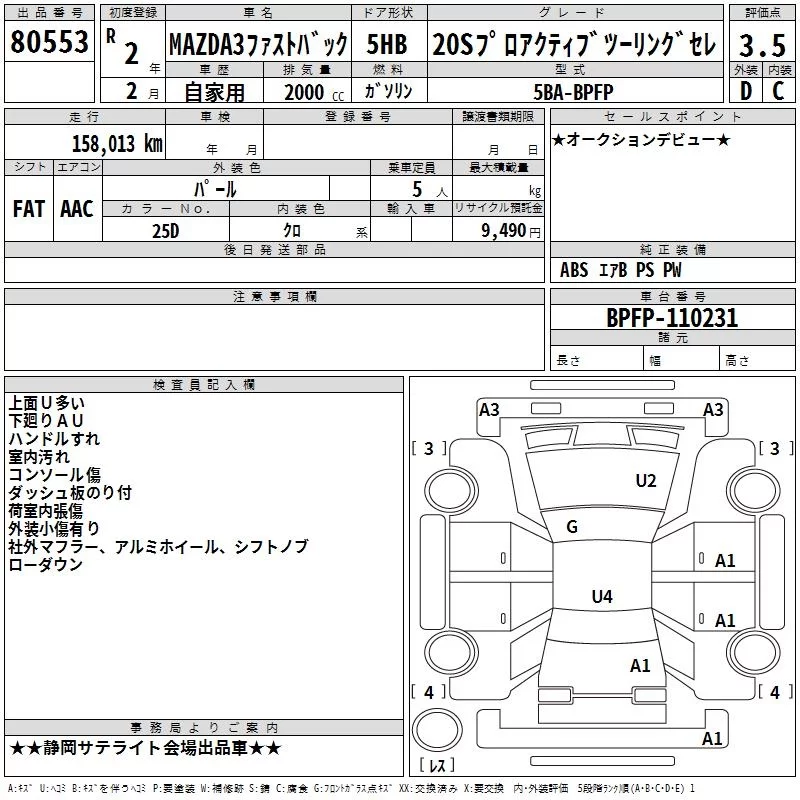The image size is (800, 800).
Task: Click shift type FAT
Action: [29, 209]
